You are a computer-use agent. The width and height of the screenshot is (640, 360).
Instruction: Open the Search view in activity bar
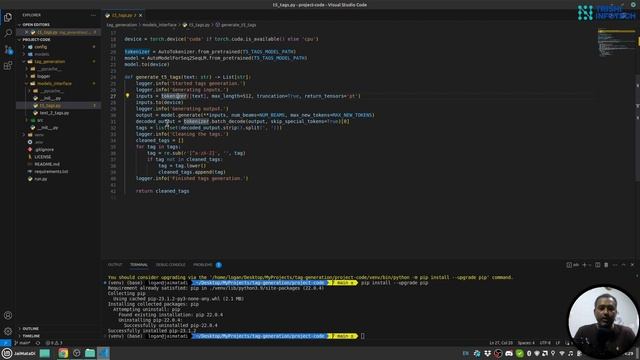(8, 33)
